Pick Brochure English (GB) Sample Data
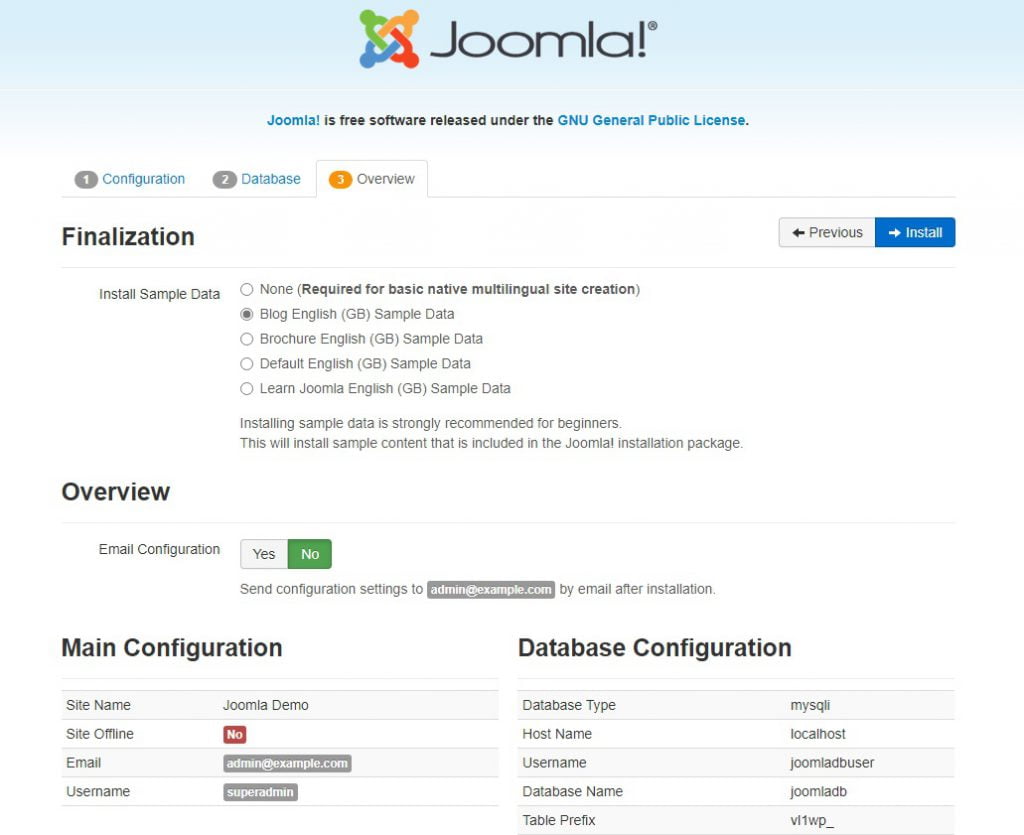The width and height of the screenshot is (1024, 835). (246, 339)
